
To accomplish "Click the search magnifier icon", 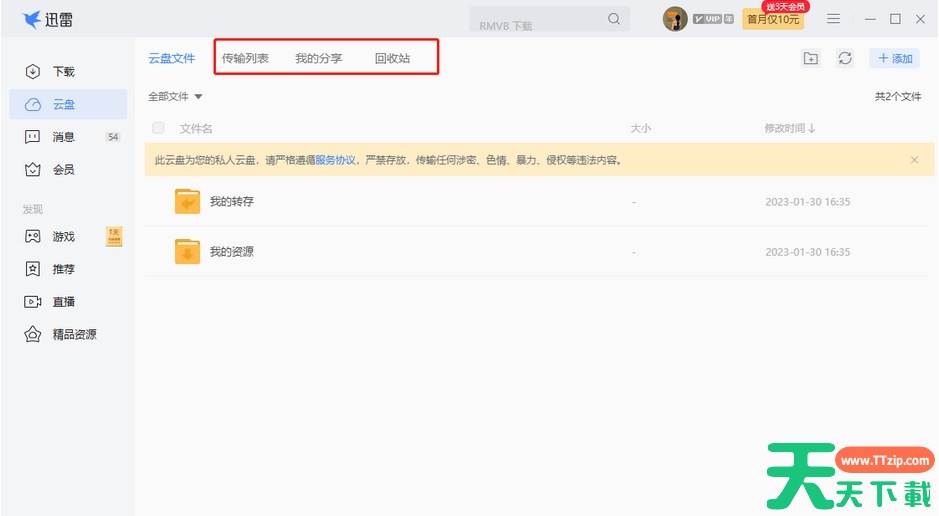I will [614, 19].
